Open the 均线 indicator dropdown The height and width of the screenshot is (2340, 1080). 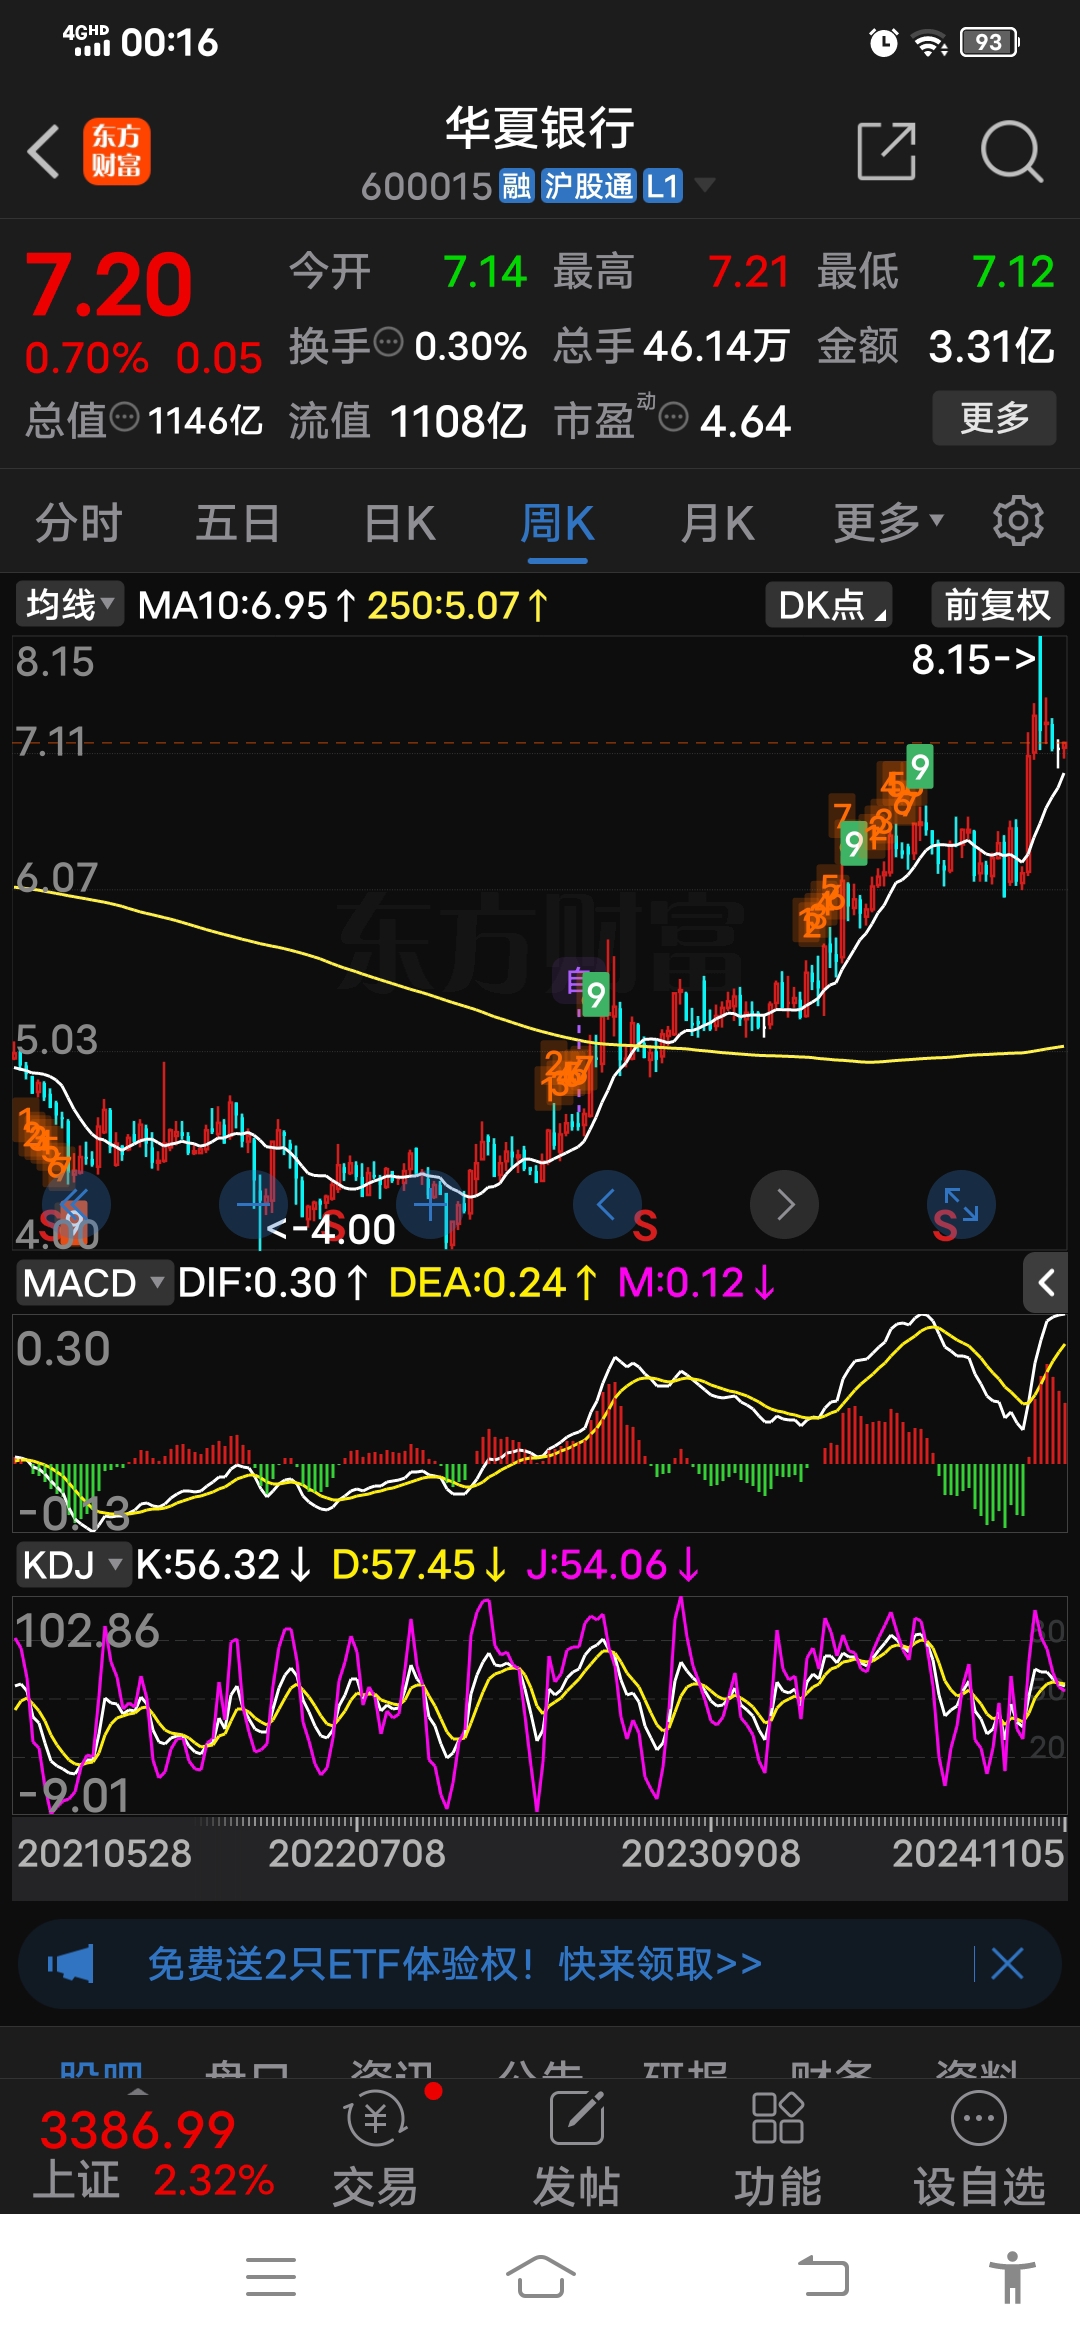[x=69, y=605]
